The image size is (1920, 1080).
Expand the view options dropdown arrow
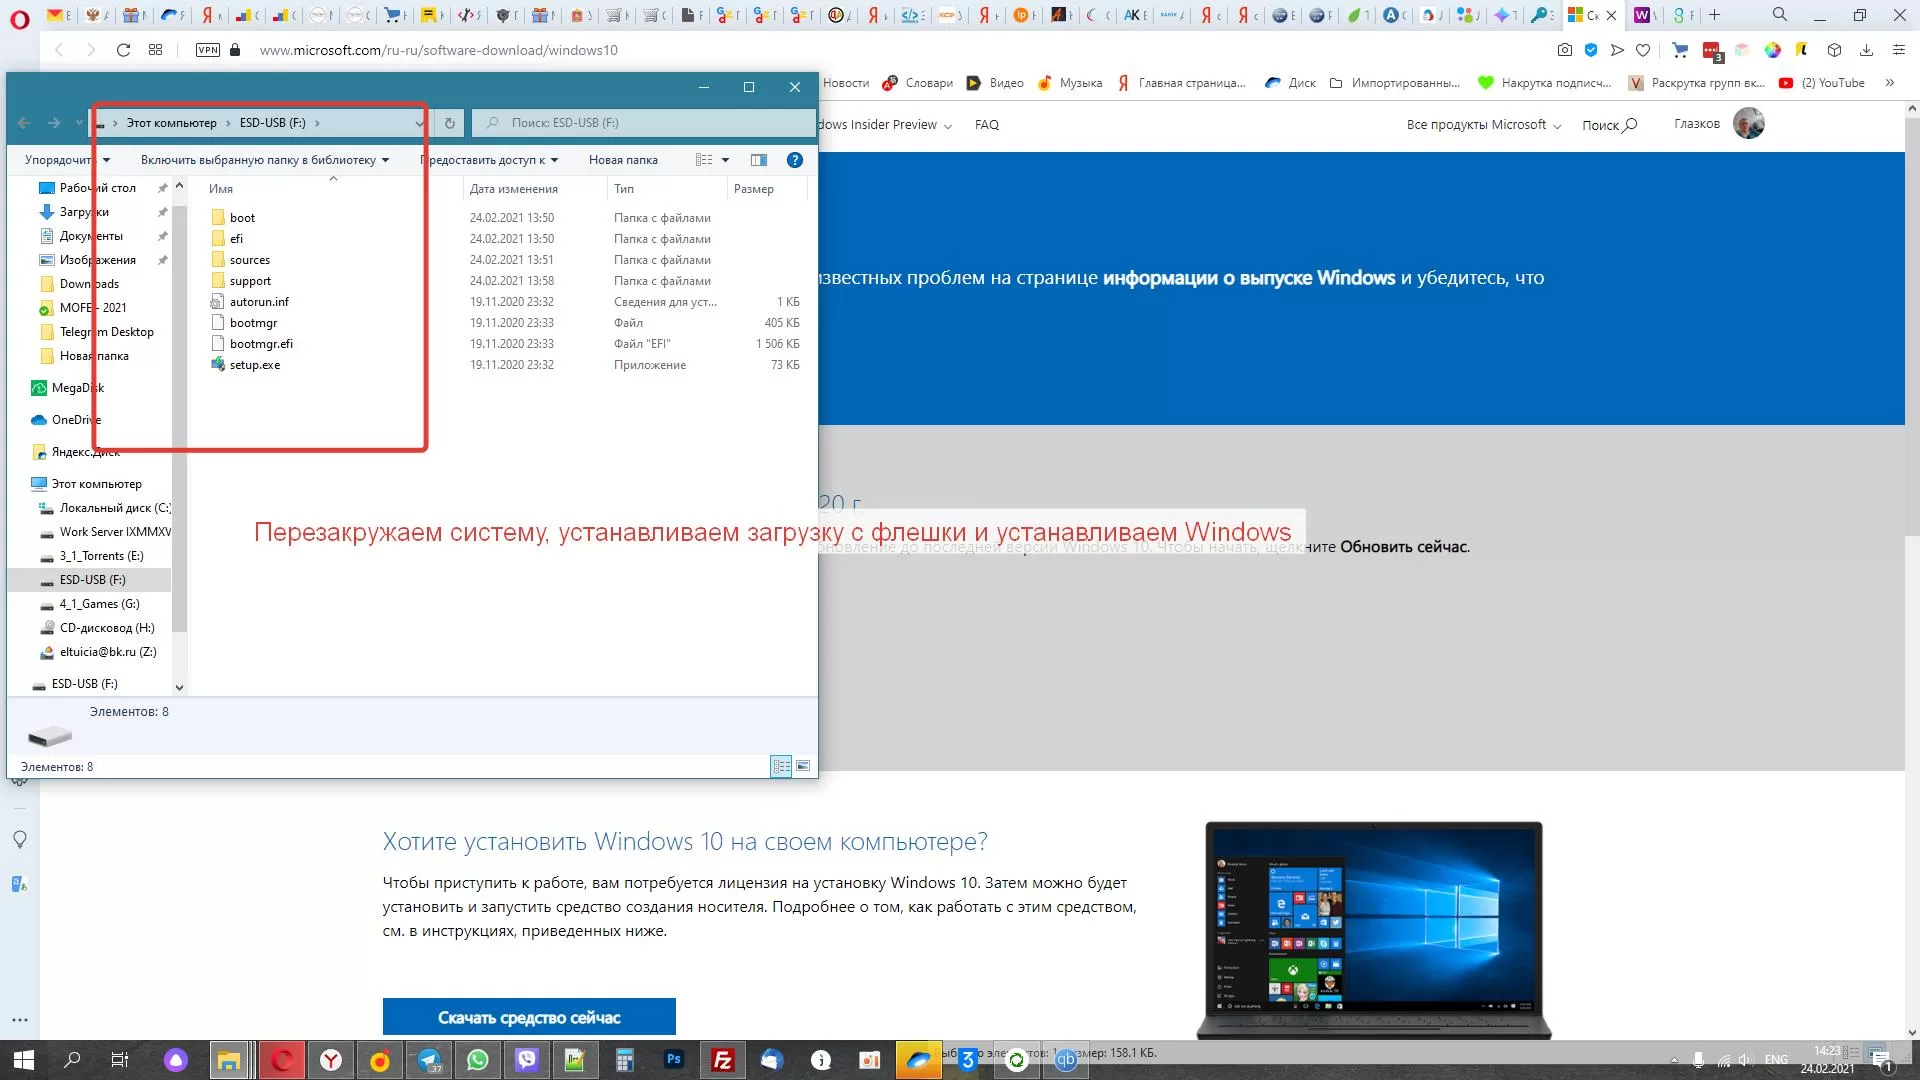coord(726,160)
